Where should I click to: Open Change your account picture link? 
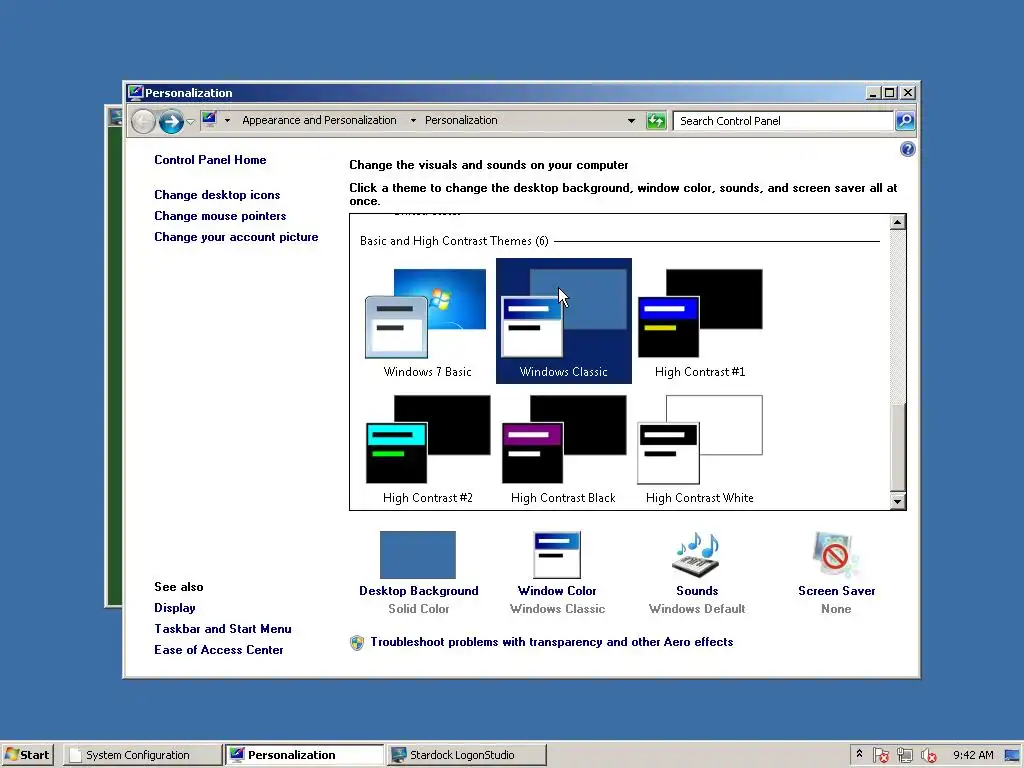tap(236, 237)
